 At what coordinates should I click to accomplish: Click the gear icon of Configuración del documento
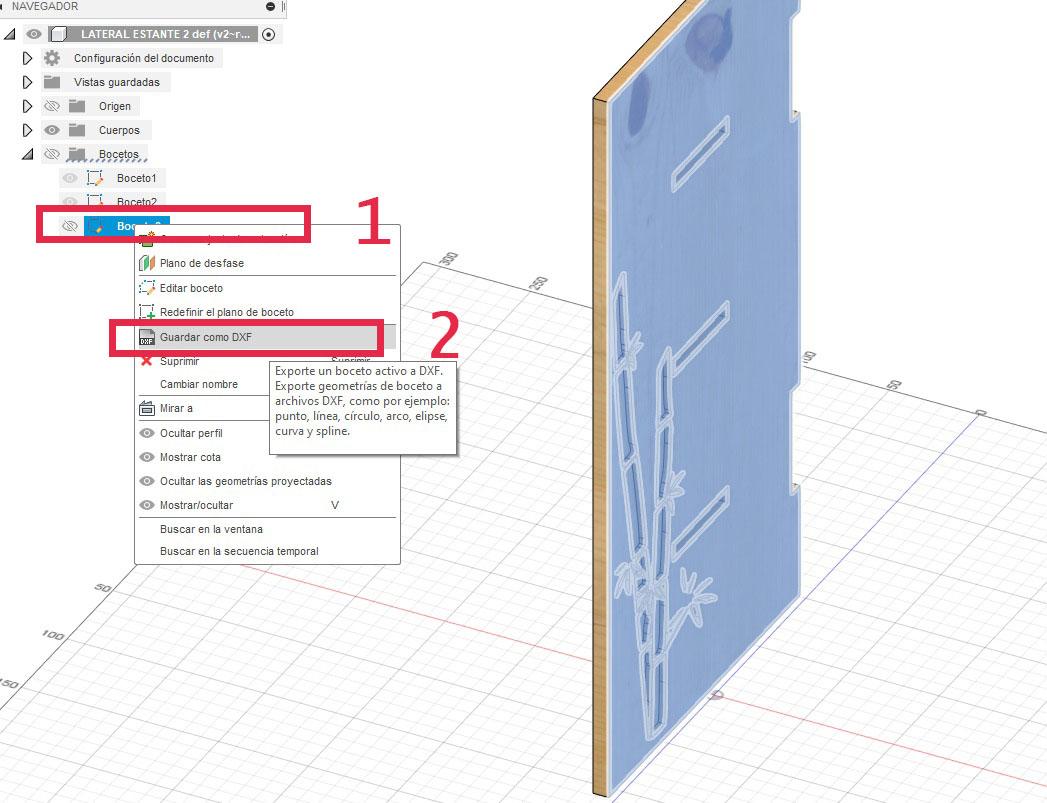(51, 58)
